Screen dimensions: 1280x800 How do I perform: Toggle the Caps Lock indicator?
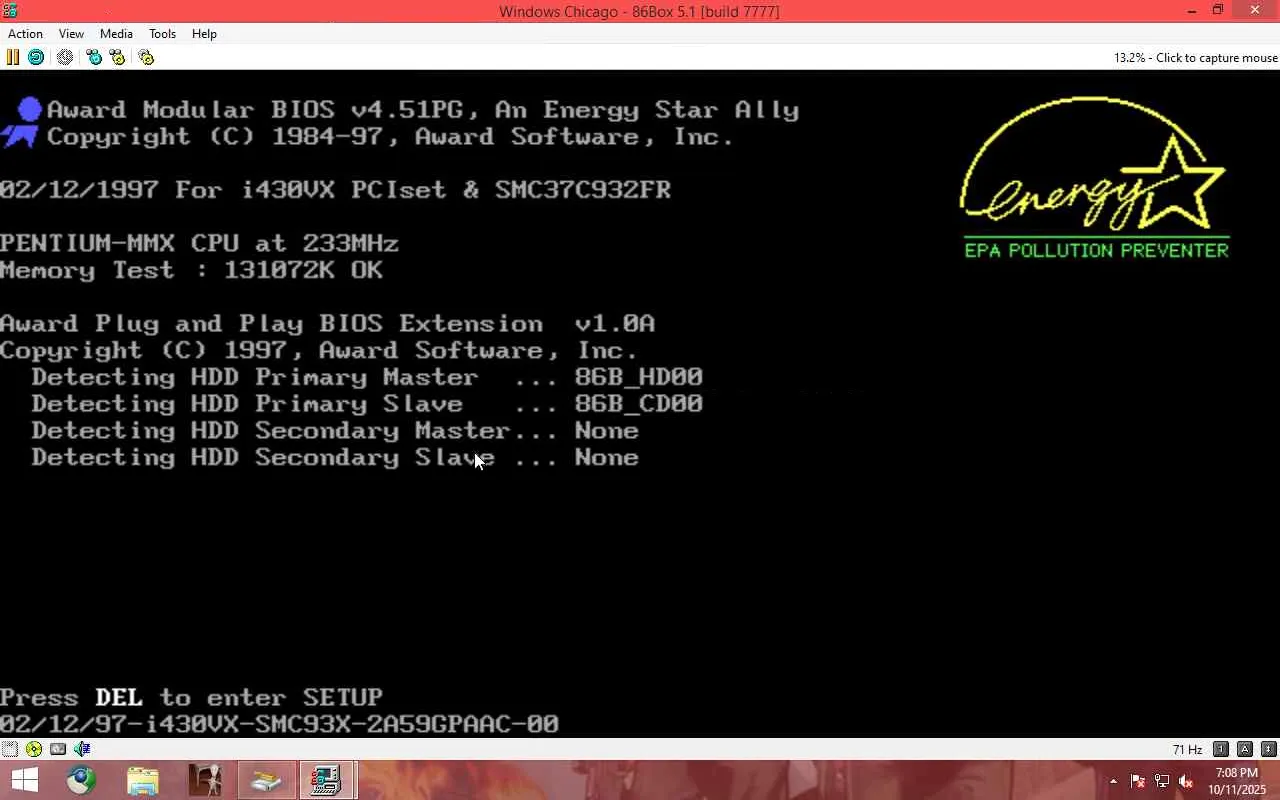point(1245,749)
